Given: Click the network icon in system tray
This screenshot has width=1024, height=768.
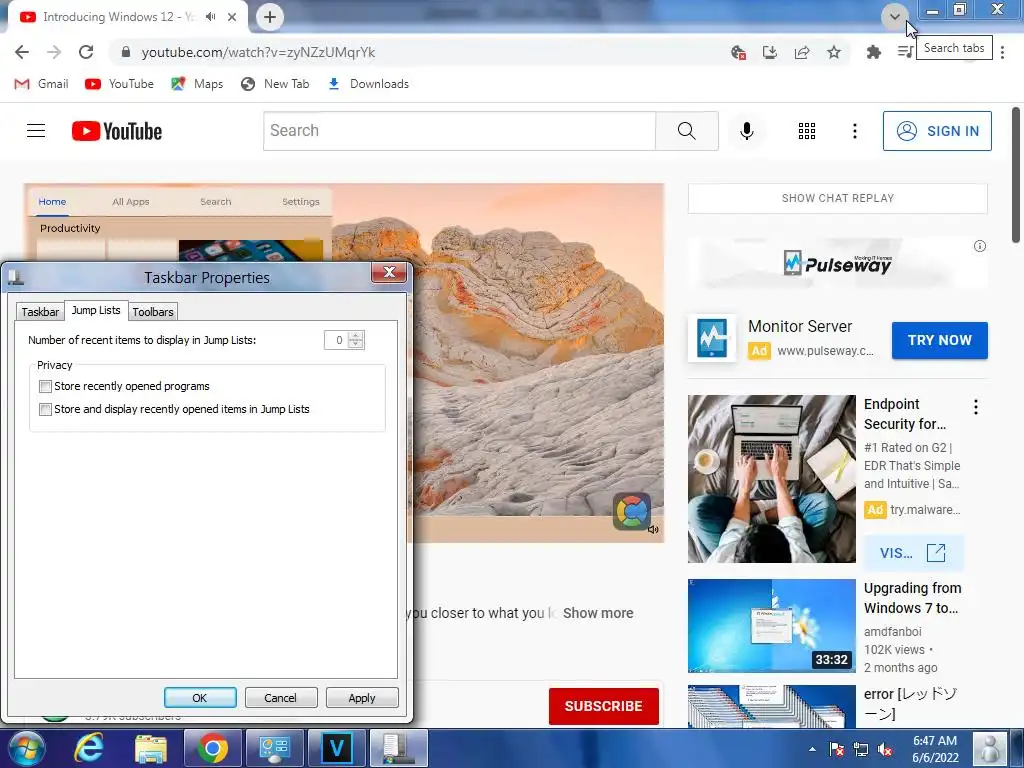Looking at the screenshot, I should tap(861, 750).
